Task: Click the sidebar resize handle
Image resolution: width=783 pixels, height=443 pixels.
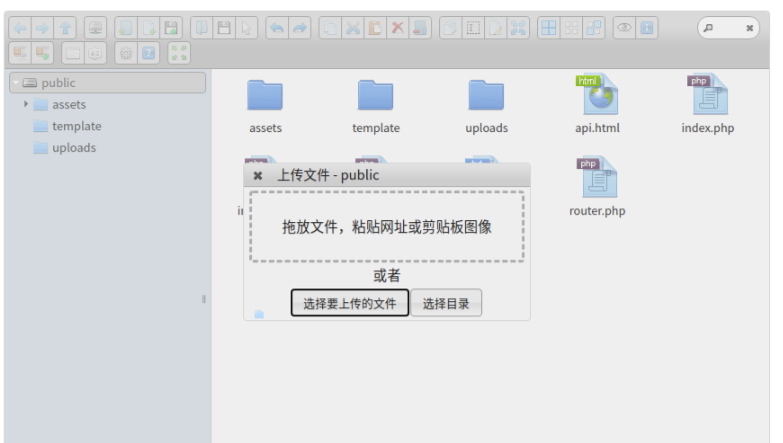Action: click(204, 299)
